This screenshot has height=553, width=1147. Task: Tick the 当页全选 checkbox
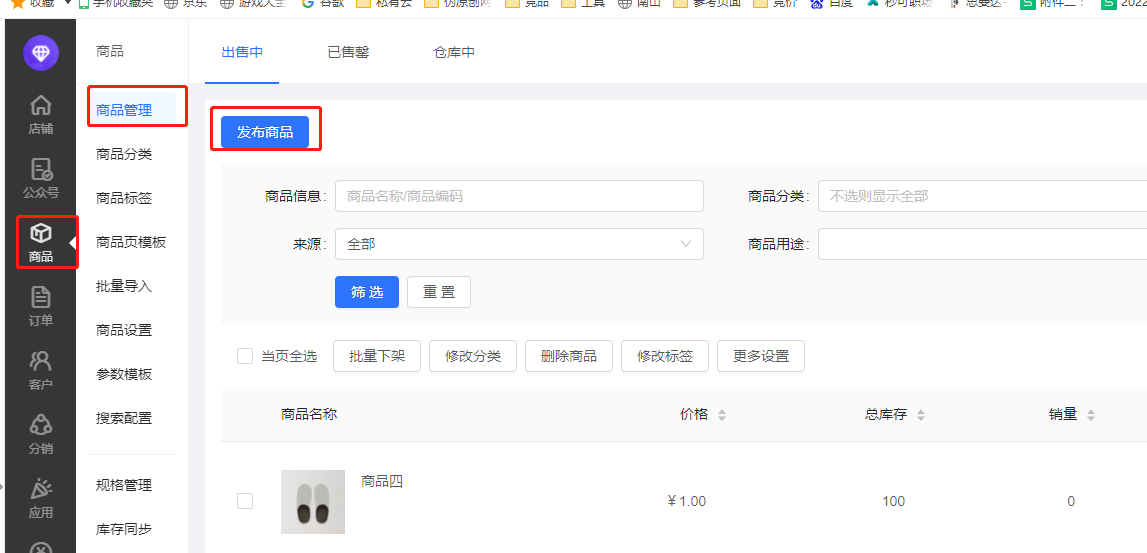[x=245, y=356]
